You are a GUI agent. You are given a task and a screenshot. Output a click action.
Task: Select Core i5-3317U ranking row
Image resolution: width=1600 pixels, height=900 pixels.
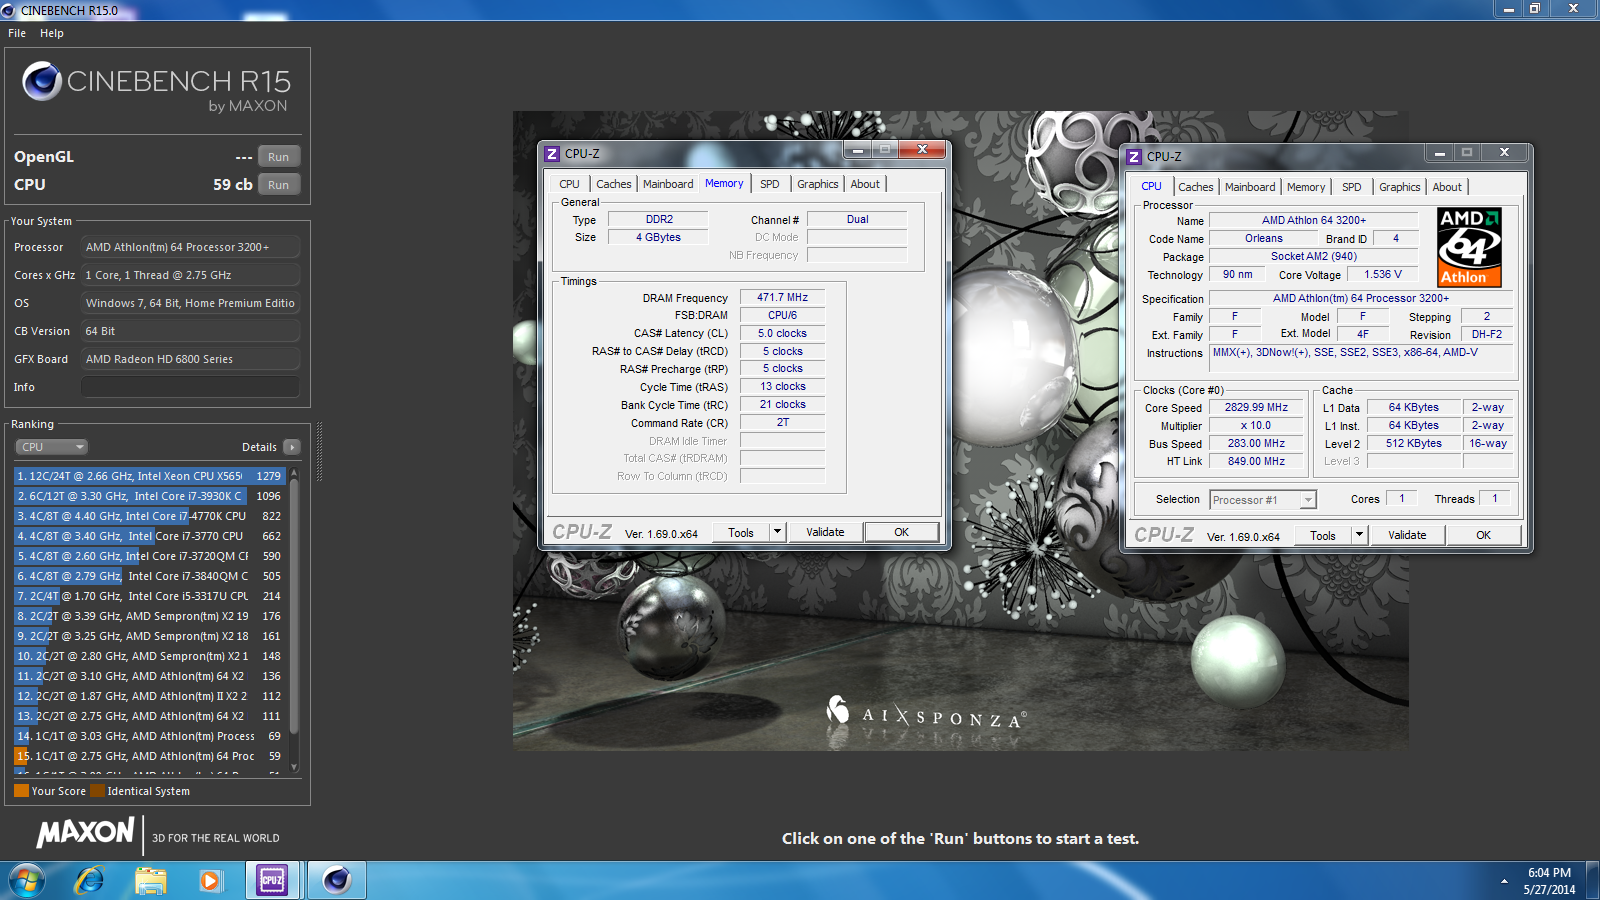click(150, 596)
